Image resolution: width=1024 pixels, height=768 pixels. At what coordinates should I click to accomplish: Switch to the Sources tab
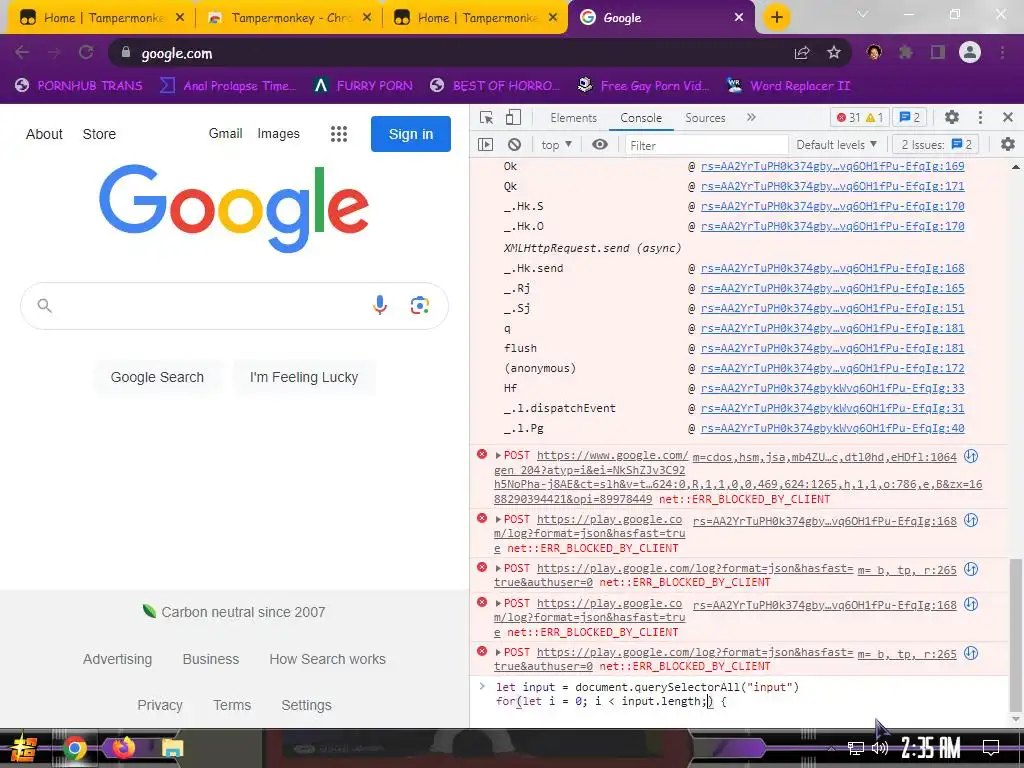coord(705,118)
